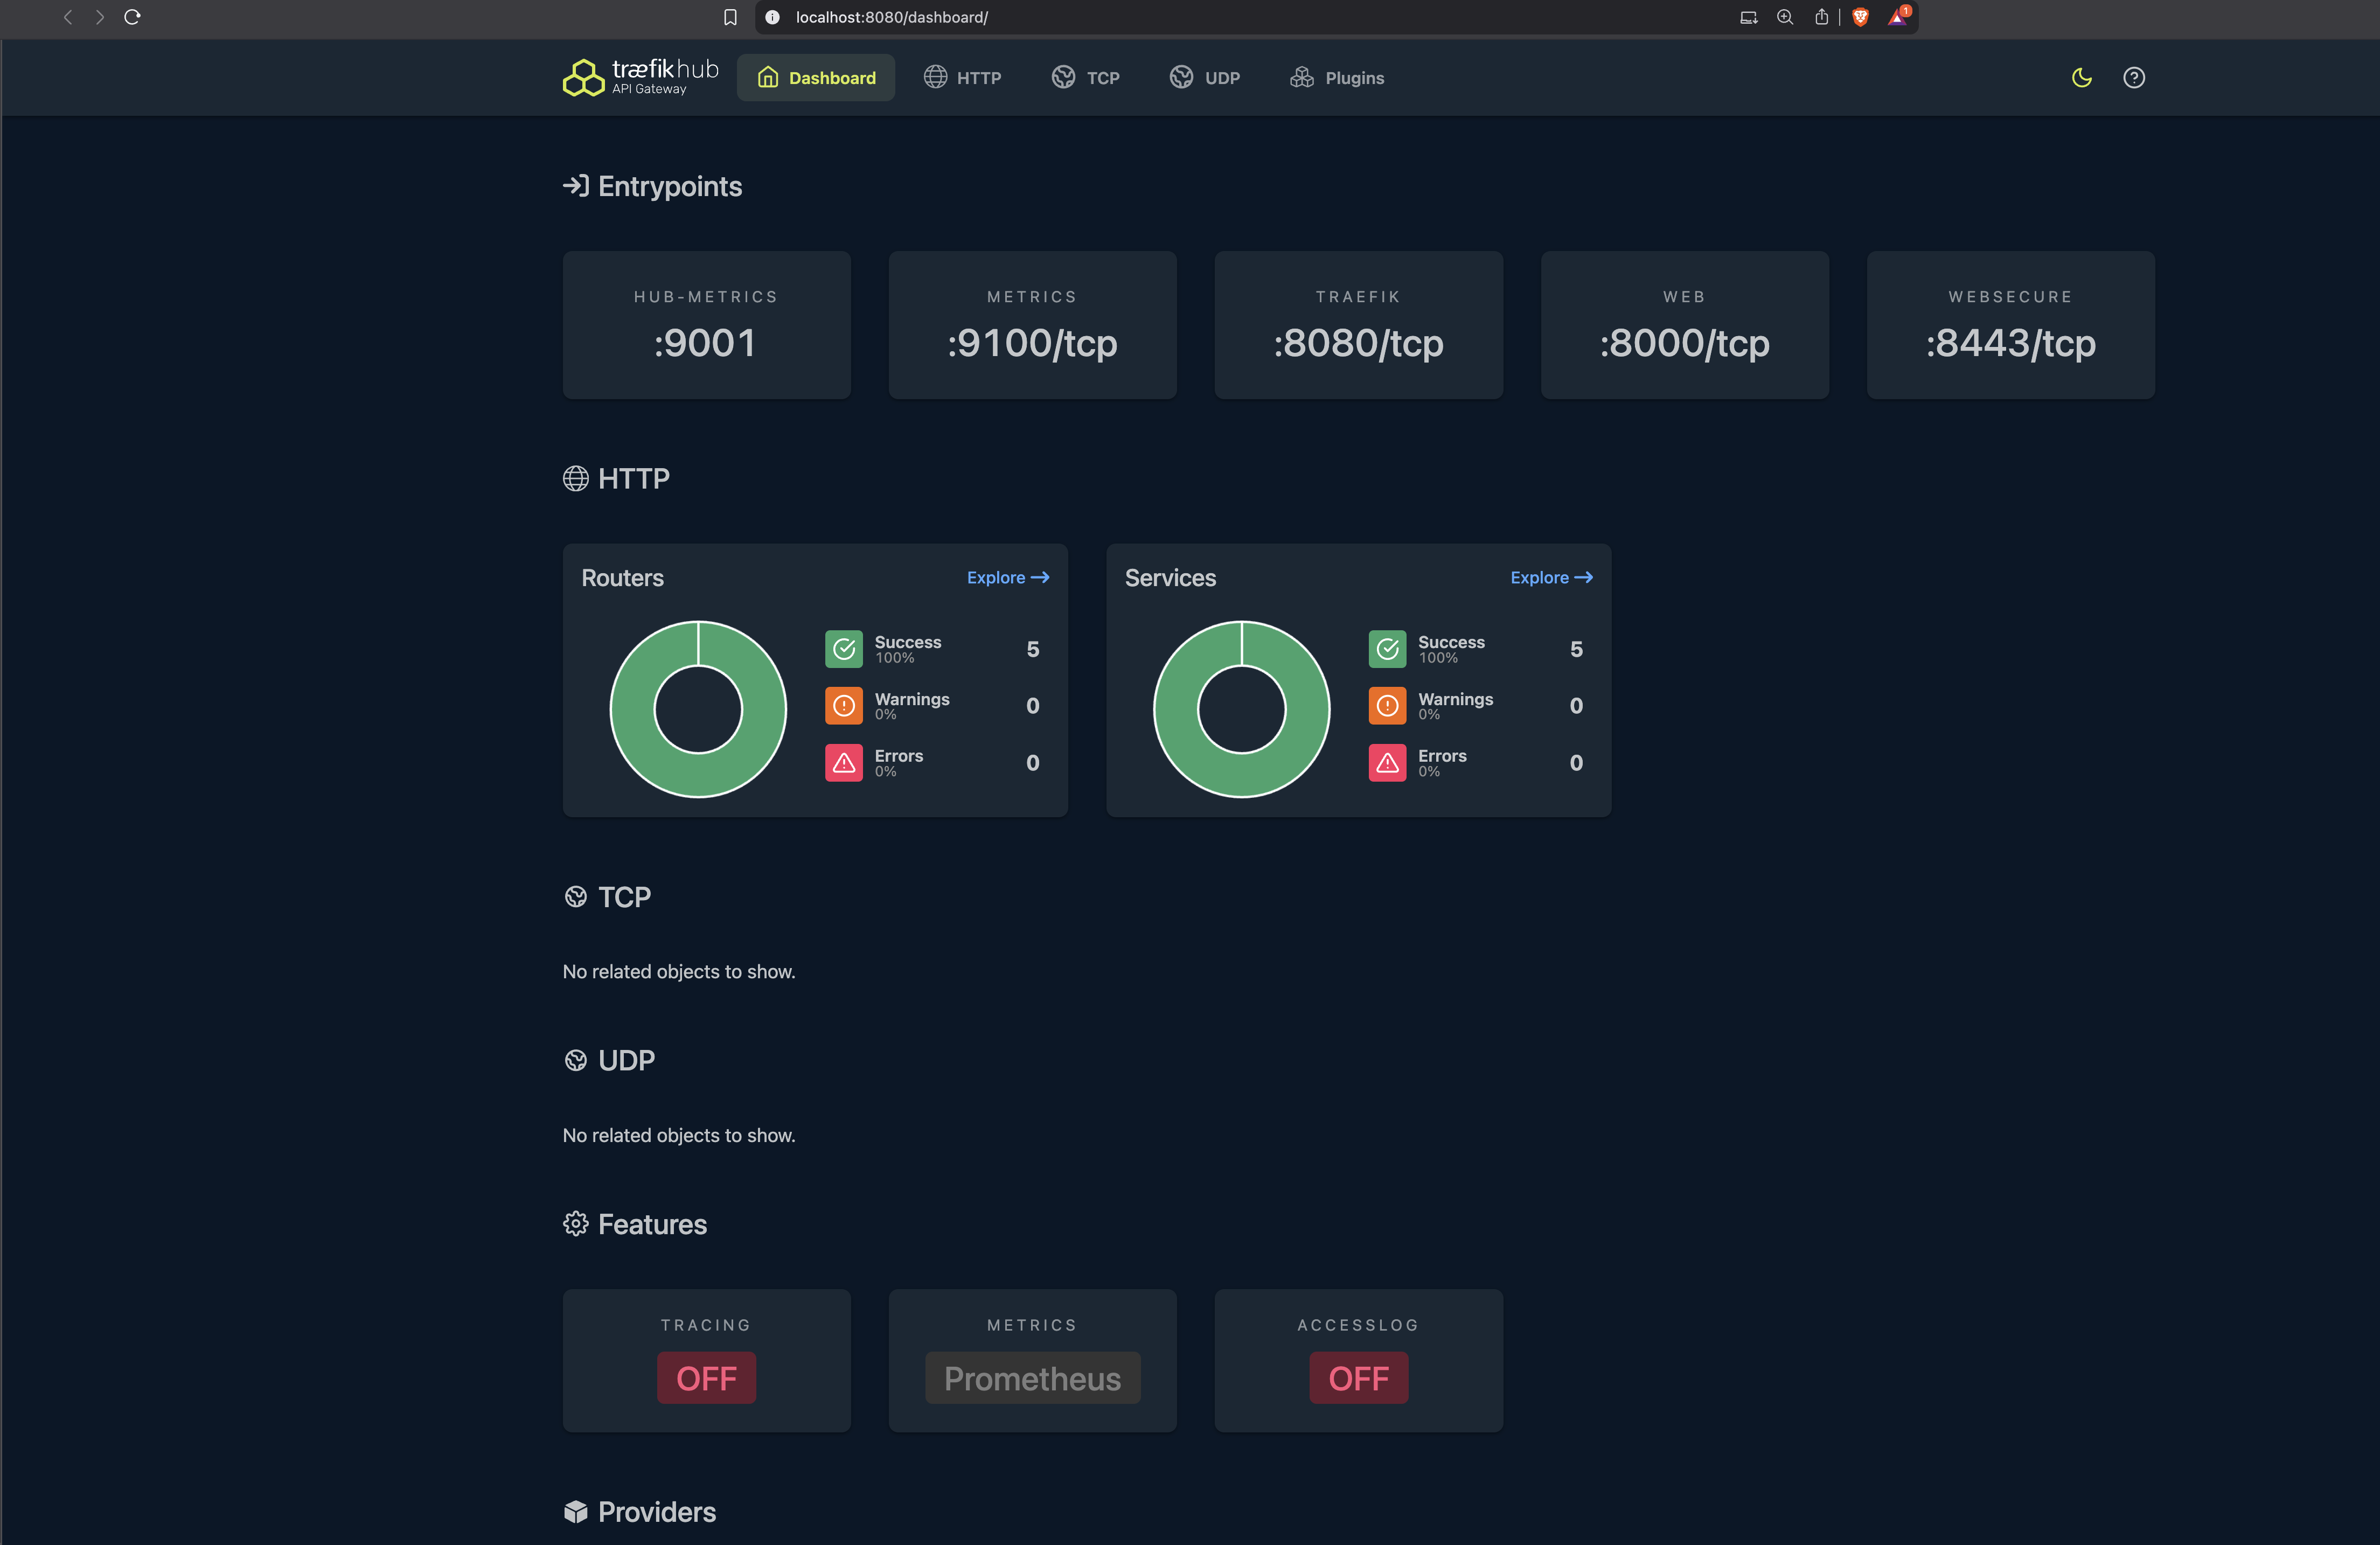Screen dimensions: 2380x1545
Task: Click the Tracing OFF badge
Action: [706, 1377]
